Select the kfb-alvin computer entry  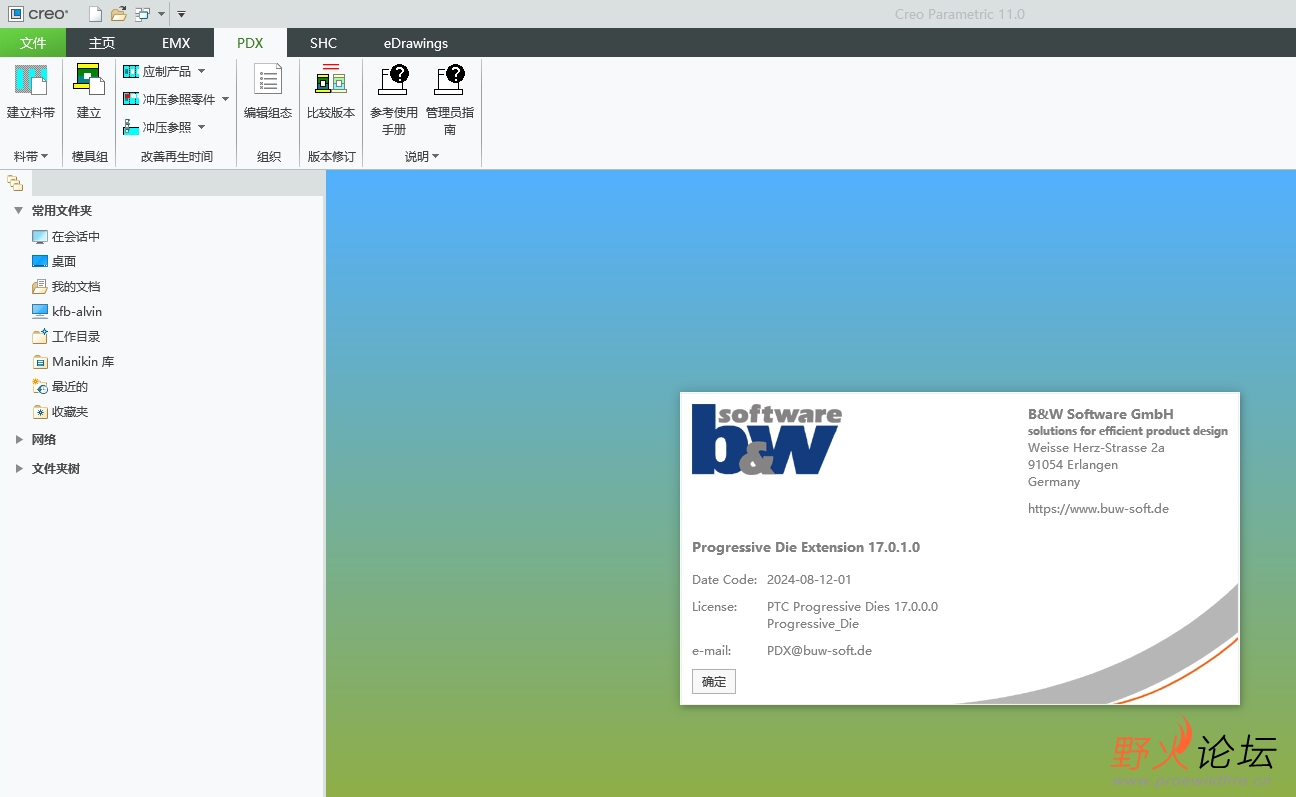tap(67, 312)
